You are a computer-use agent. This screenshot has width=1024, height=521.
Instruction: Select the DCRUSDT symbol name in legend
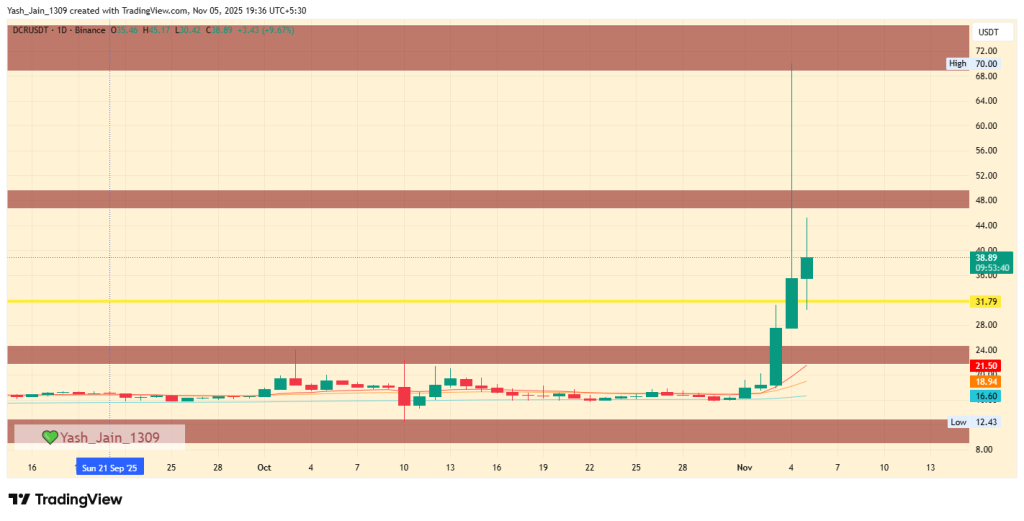32,31
